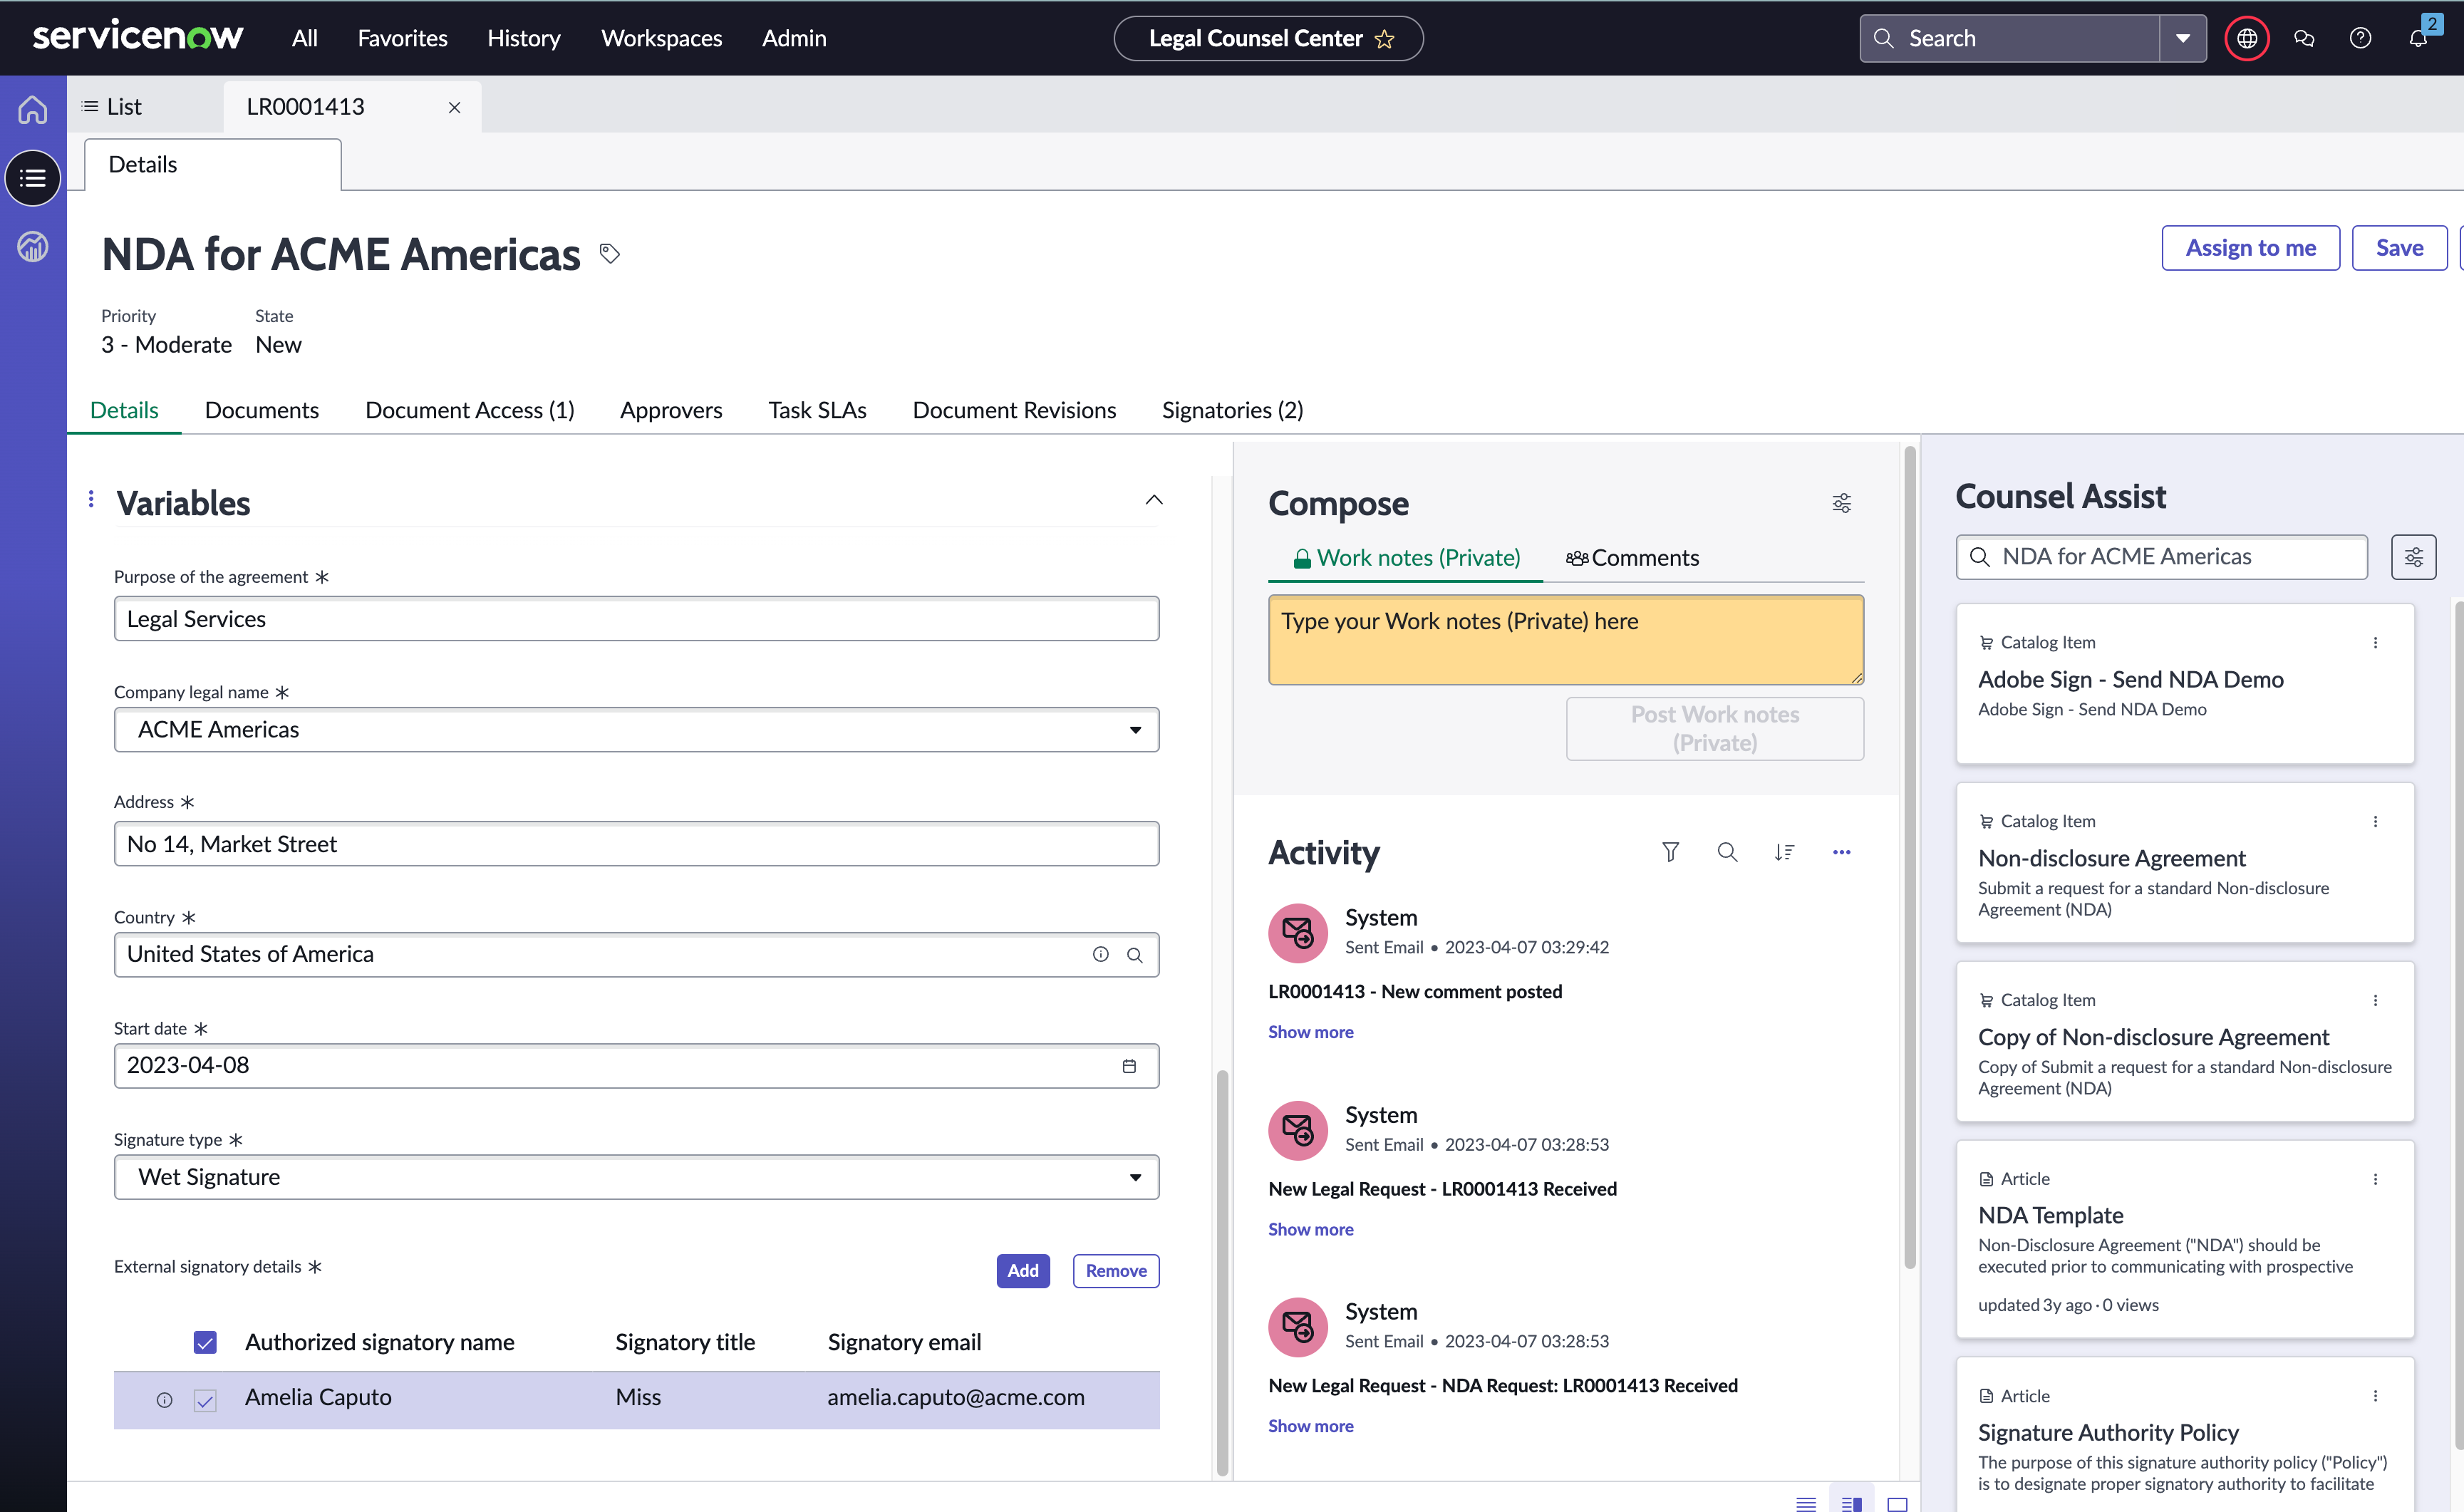This screenshot has height=1512, width=2464.
Task: Sort the Activity stream
Action: pos(1784,852)
